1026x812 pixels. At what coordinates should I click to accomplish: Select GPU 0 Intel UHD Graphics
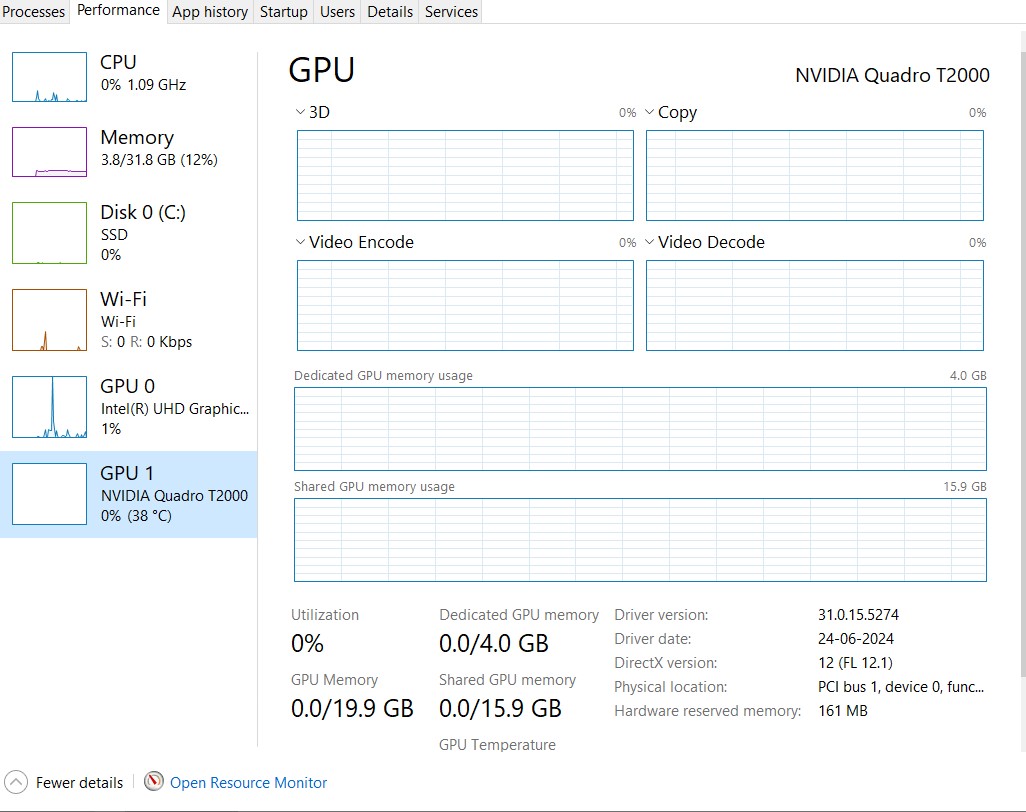[x=174, y=407]
